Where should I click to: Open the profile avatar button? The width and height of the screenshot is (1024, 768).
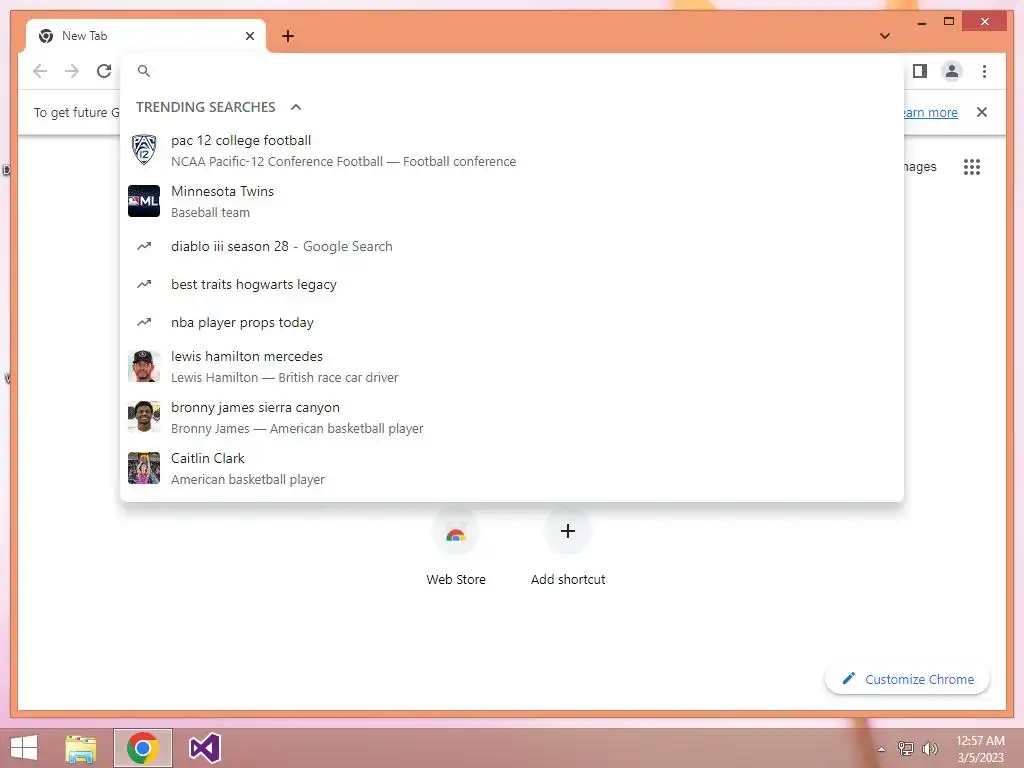tap(952, 71)
